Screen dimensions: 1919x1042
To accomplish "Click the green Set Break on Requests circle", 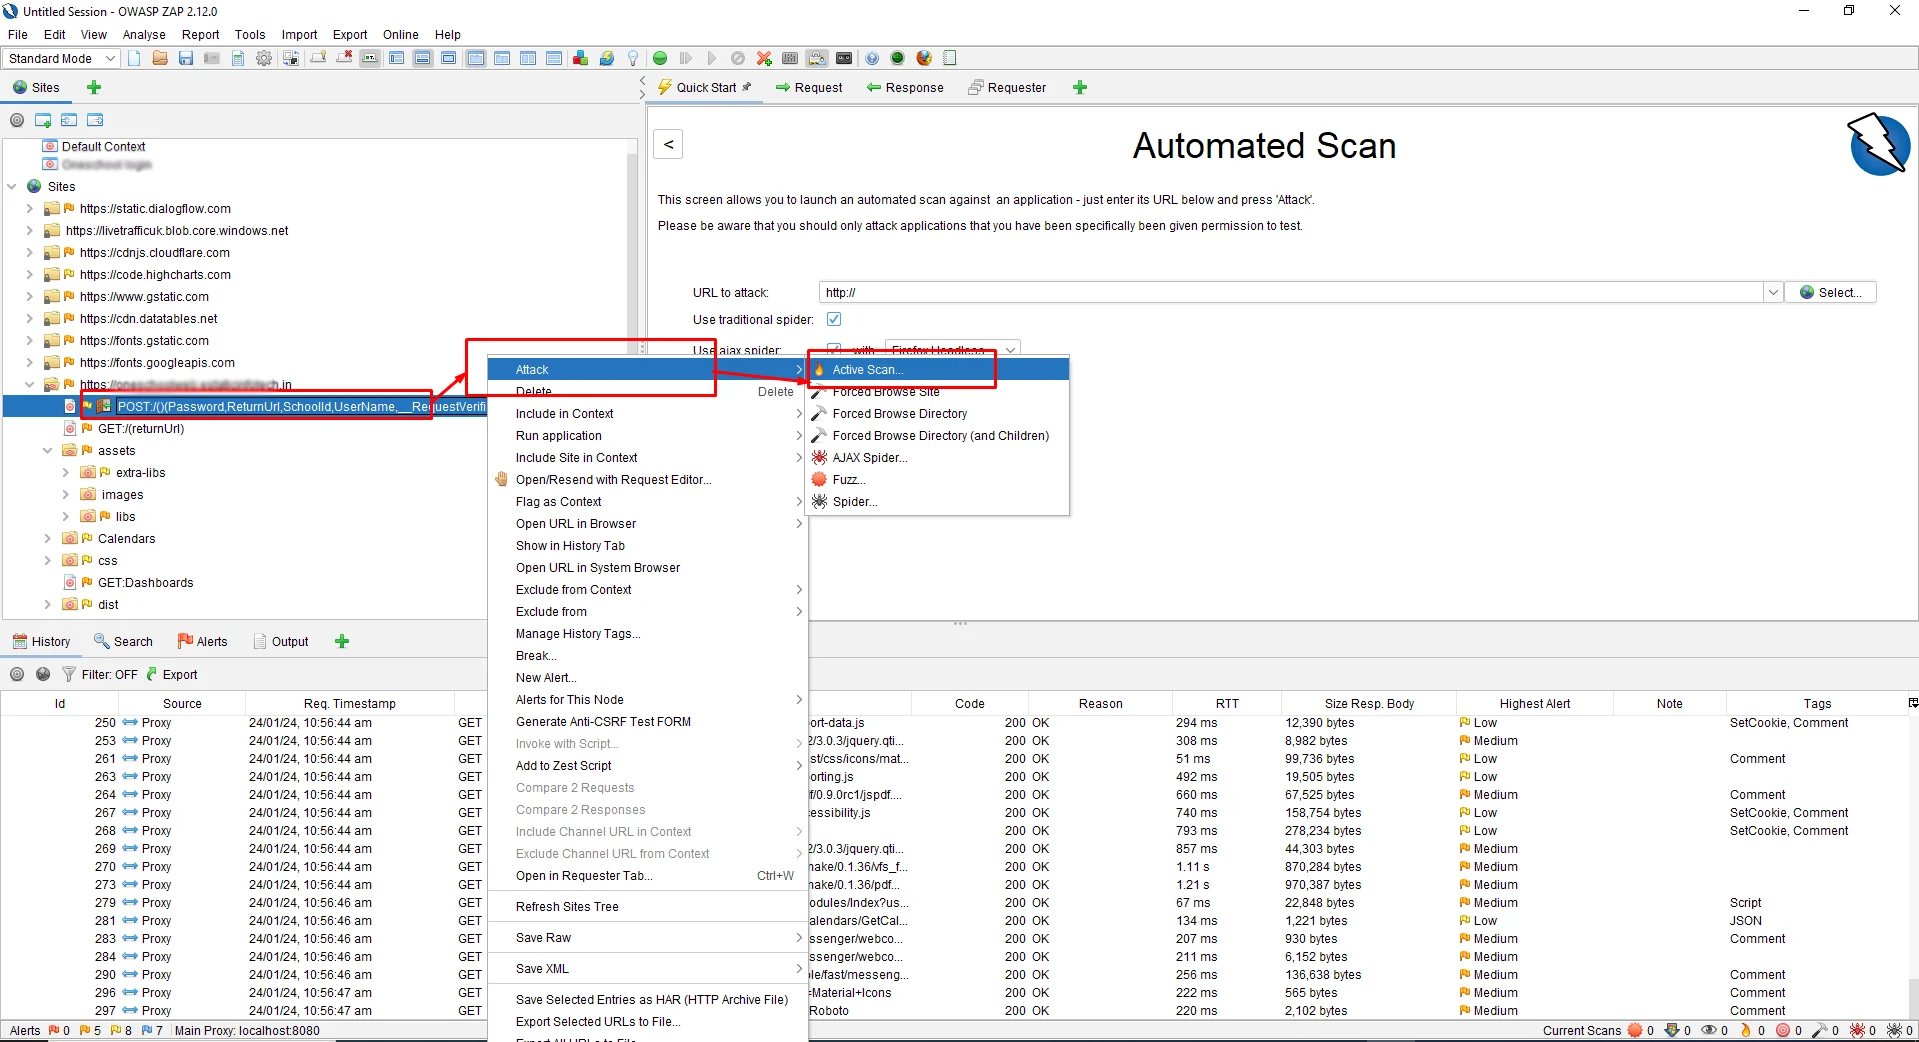I will (x=660, y=58).
